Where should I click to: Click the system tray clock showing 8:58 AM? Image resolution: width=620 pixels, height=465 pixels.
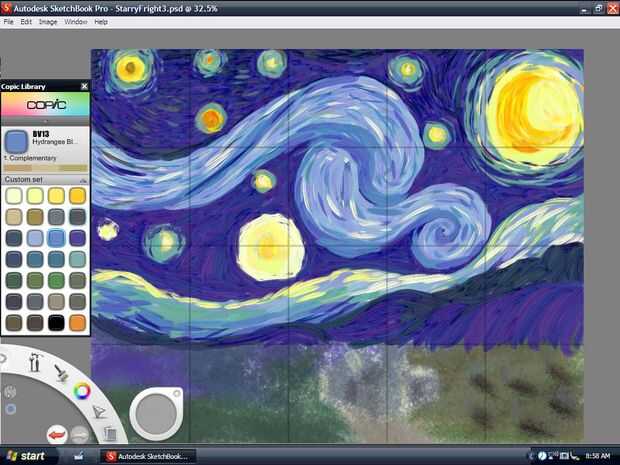coord(597,456)
